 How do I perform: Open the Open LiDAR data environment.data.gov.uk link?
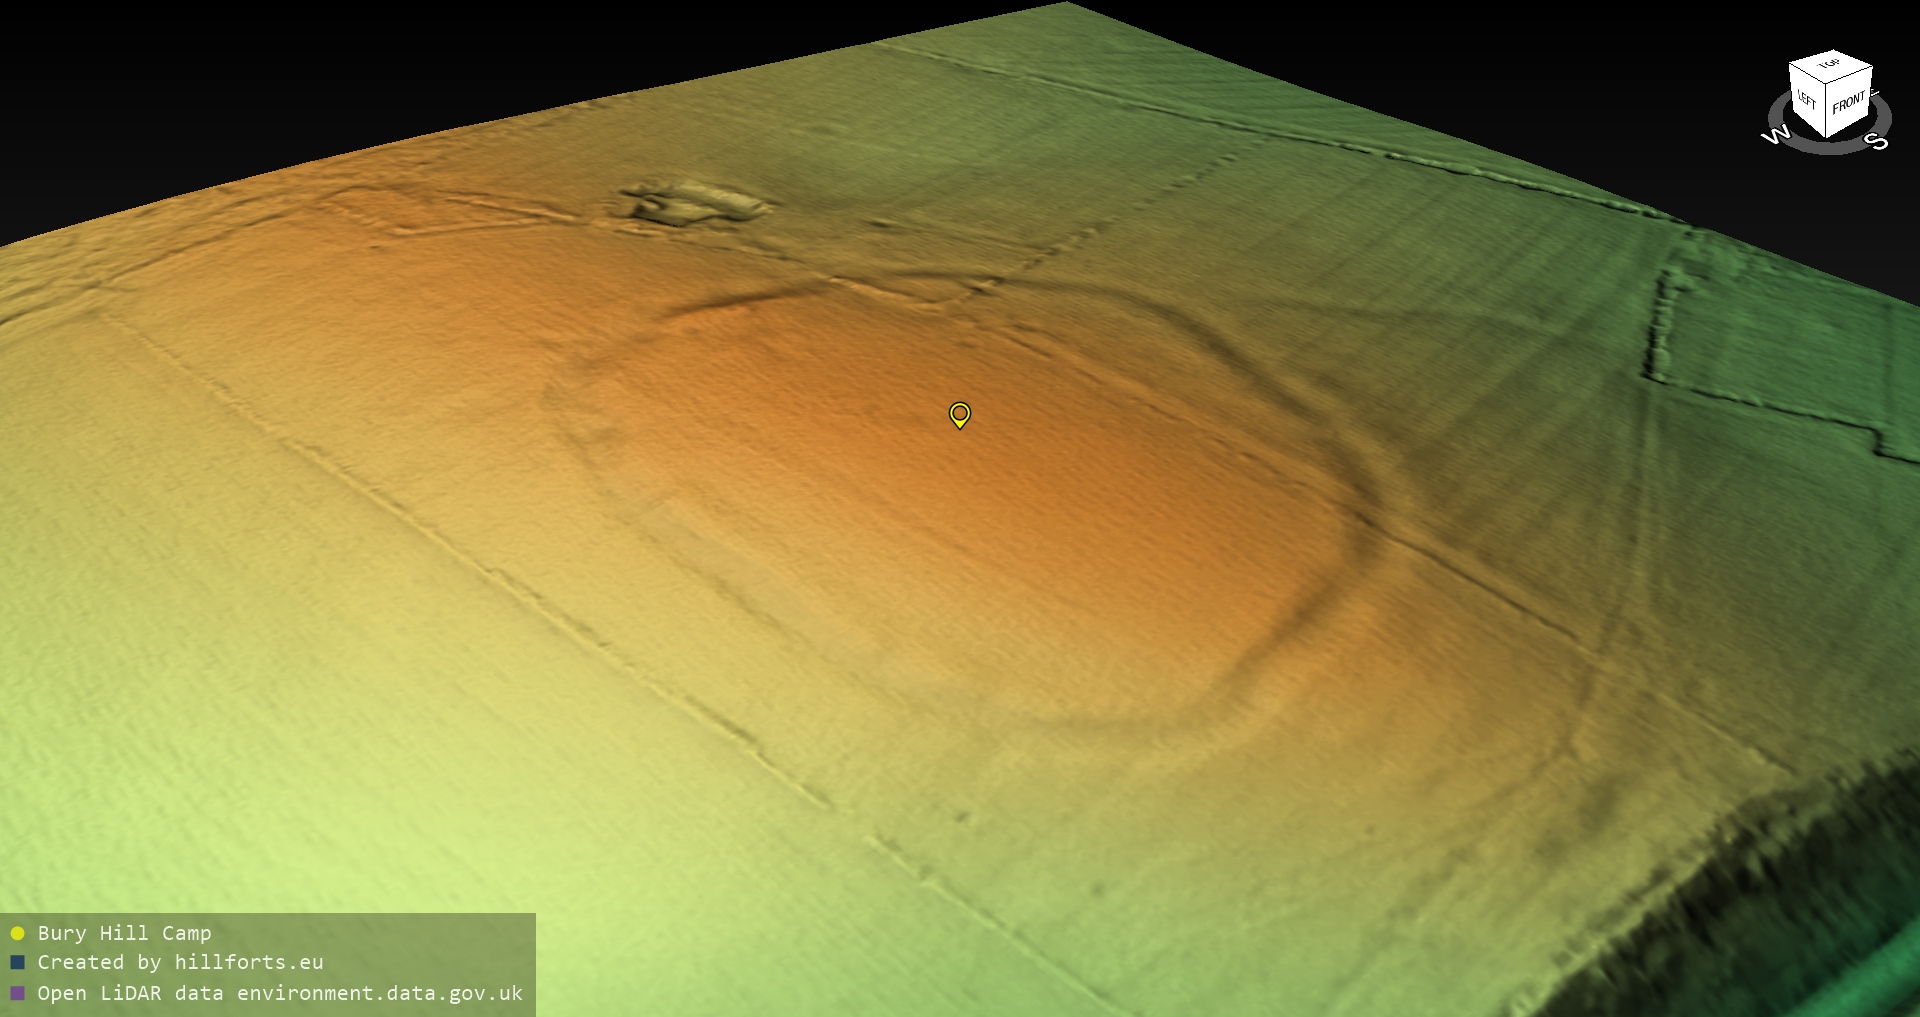pos(280,993)
